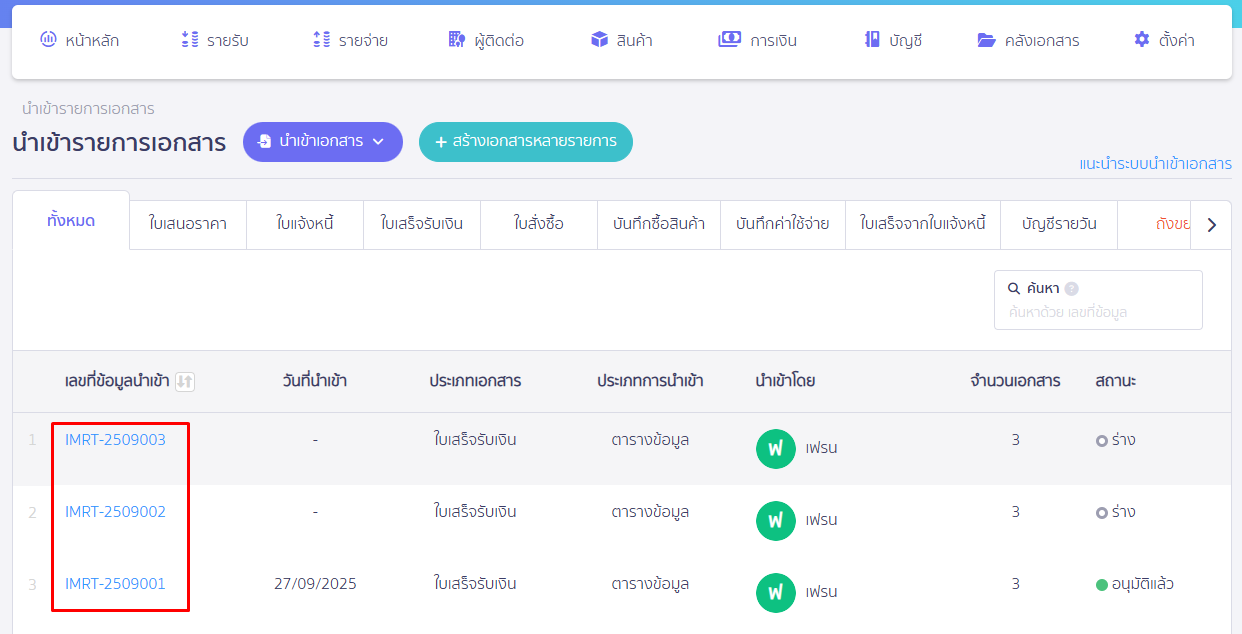Select the บัญชีรายวัน tab

point(1060,224)
